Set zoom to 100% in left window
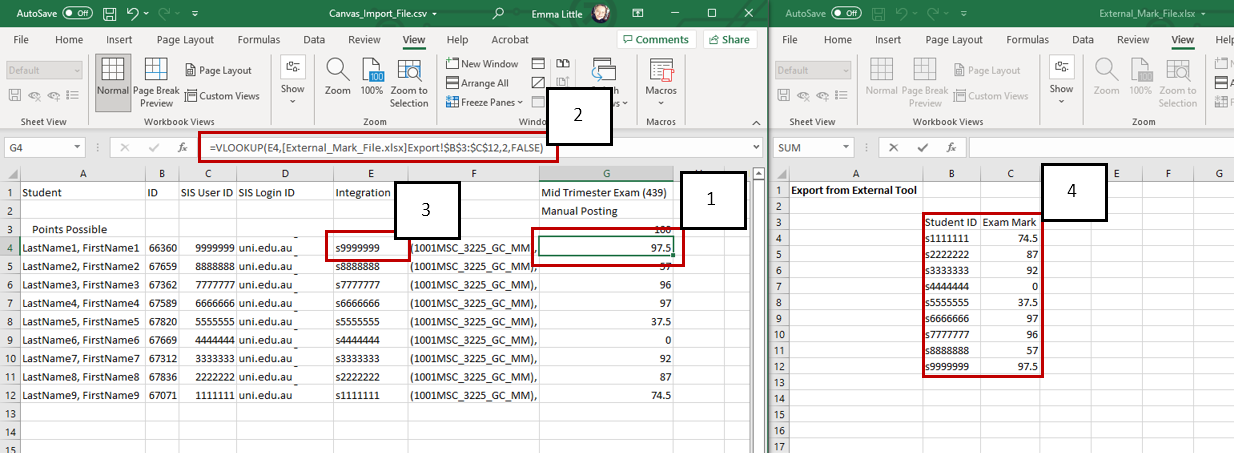The image size is (1234, 453). 372,78
